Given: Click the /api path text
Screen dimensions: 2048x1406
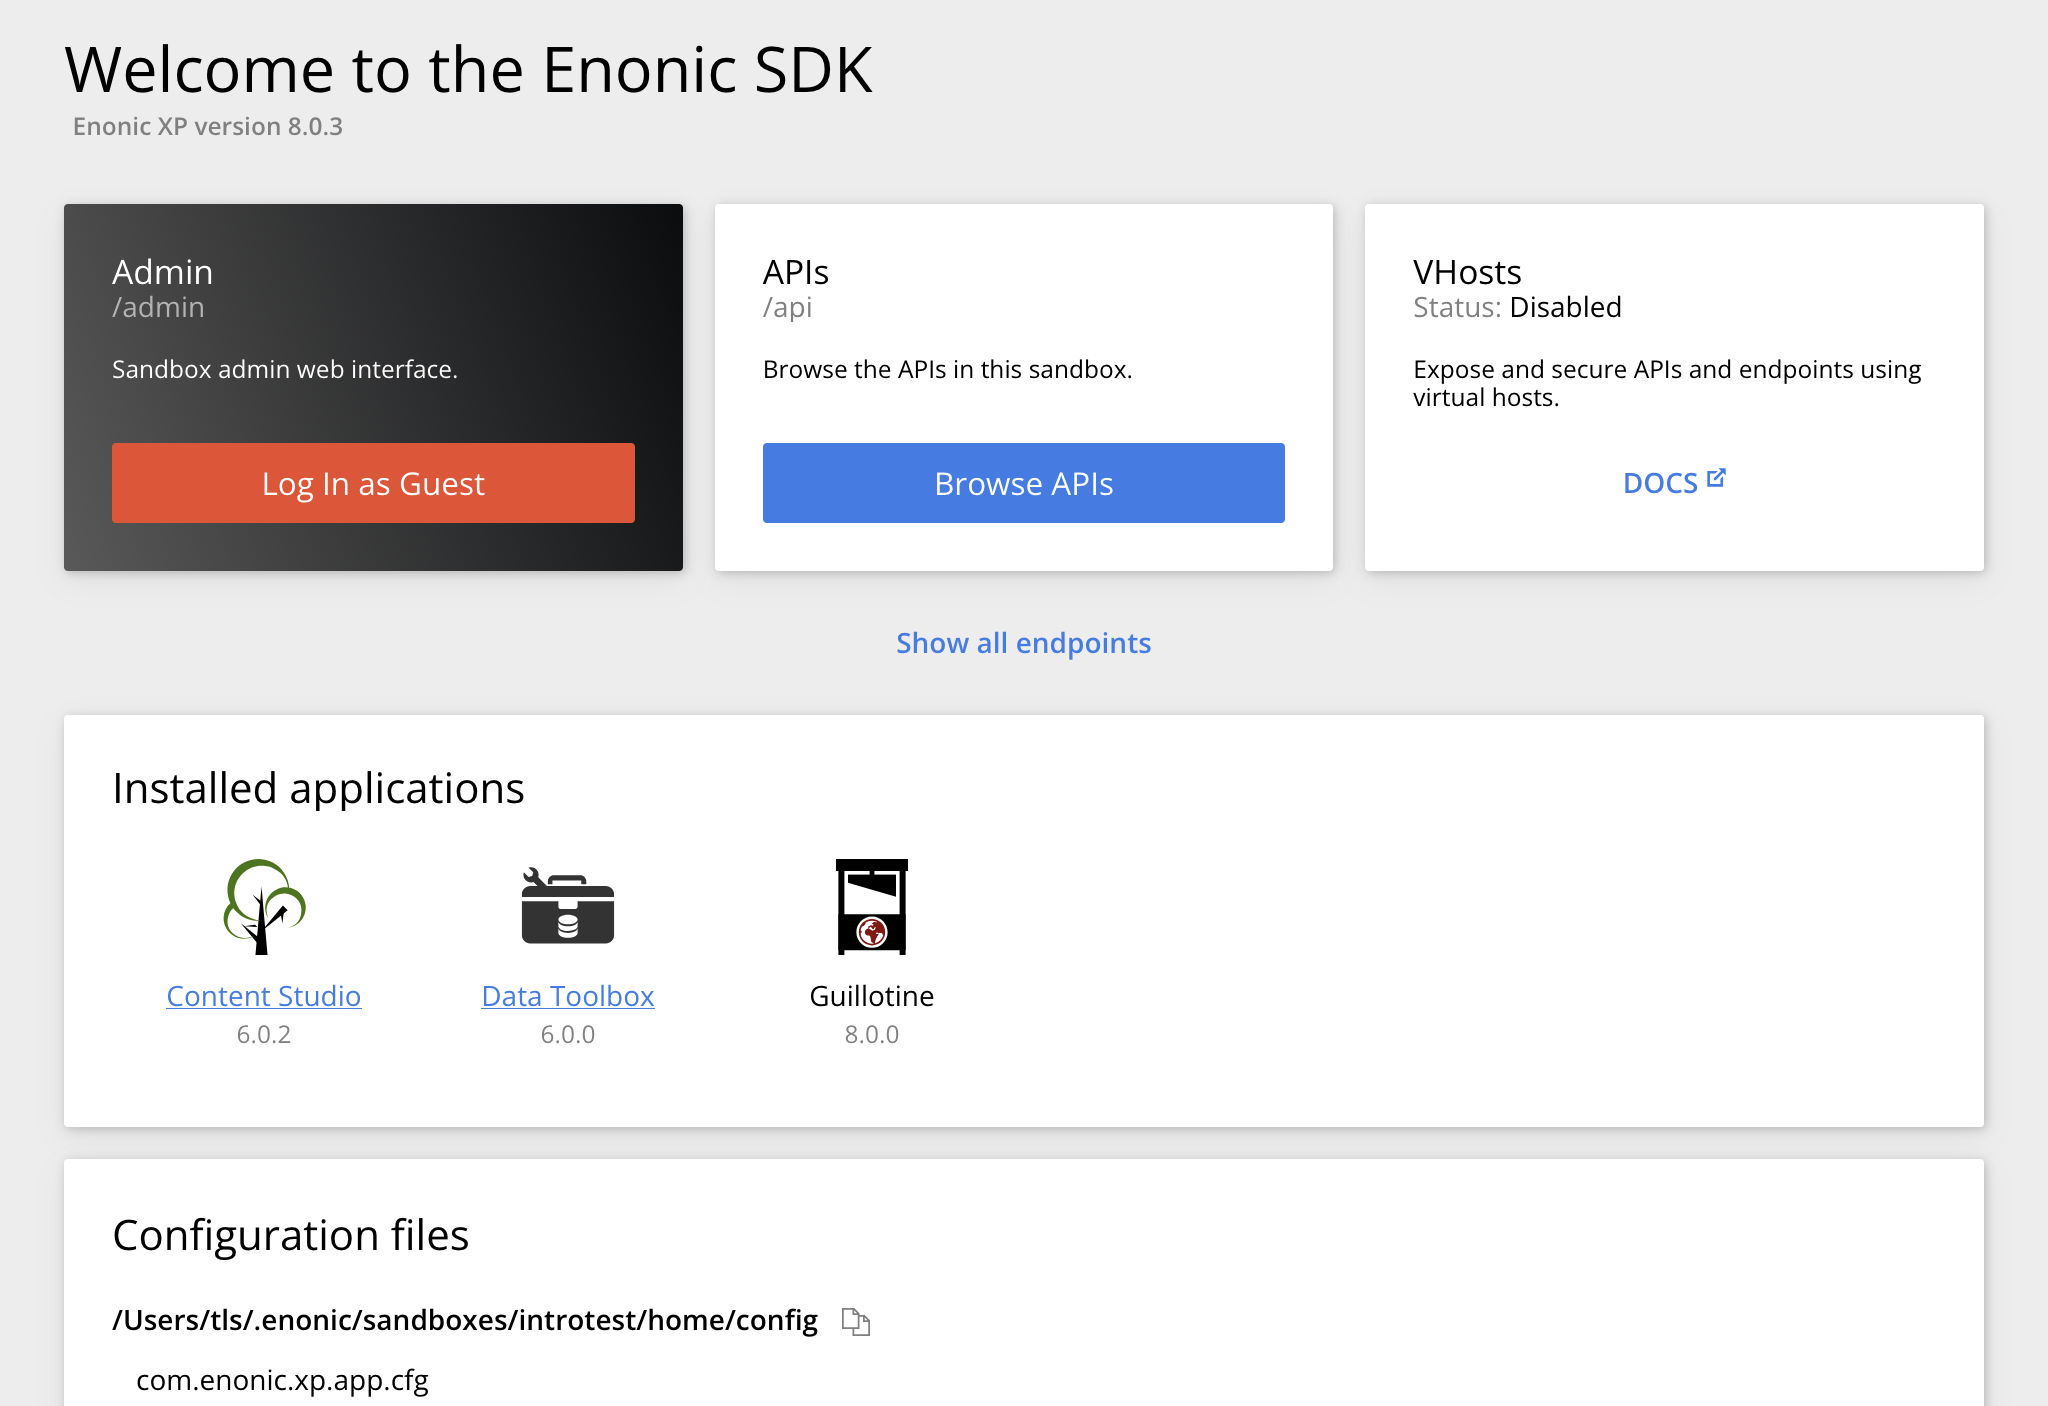Looking at the screenshot, I should [x=788, y=308].
